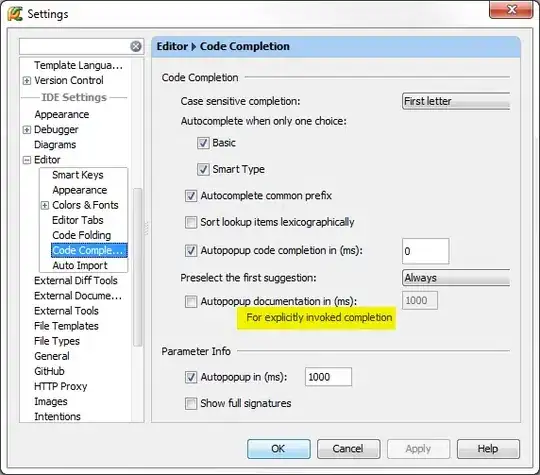Expand the Colors & Fonts node
The image size is (540, 475).
[x=45, y=206]
